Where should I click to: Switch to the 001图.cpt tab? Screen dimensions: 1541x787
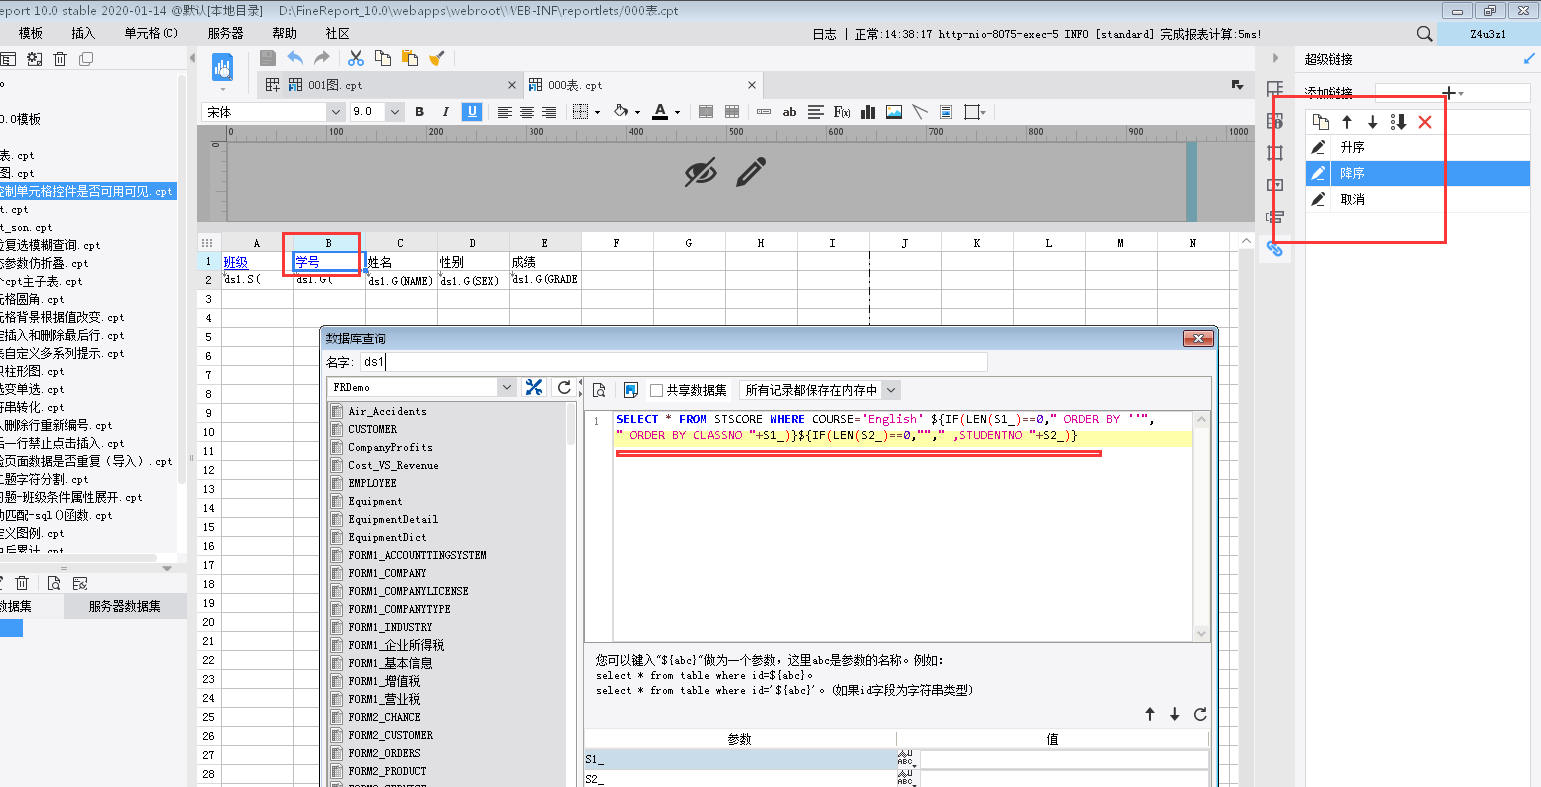coord(335,85)
